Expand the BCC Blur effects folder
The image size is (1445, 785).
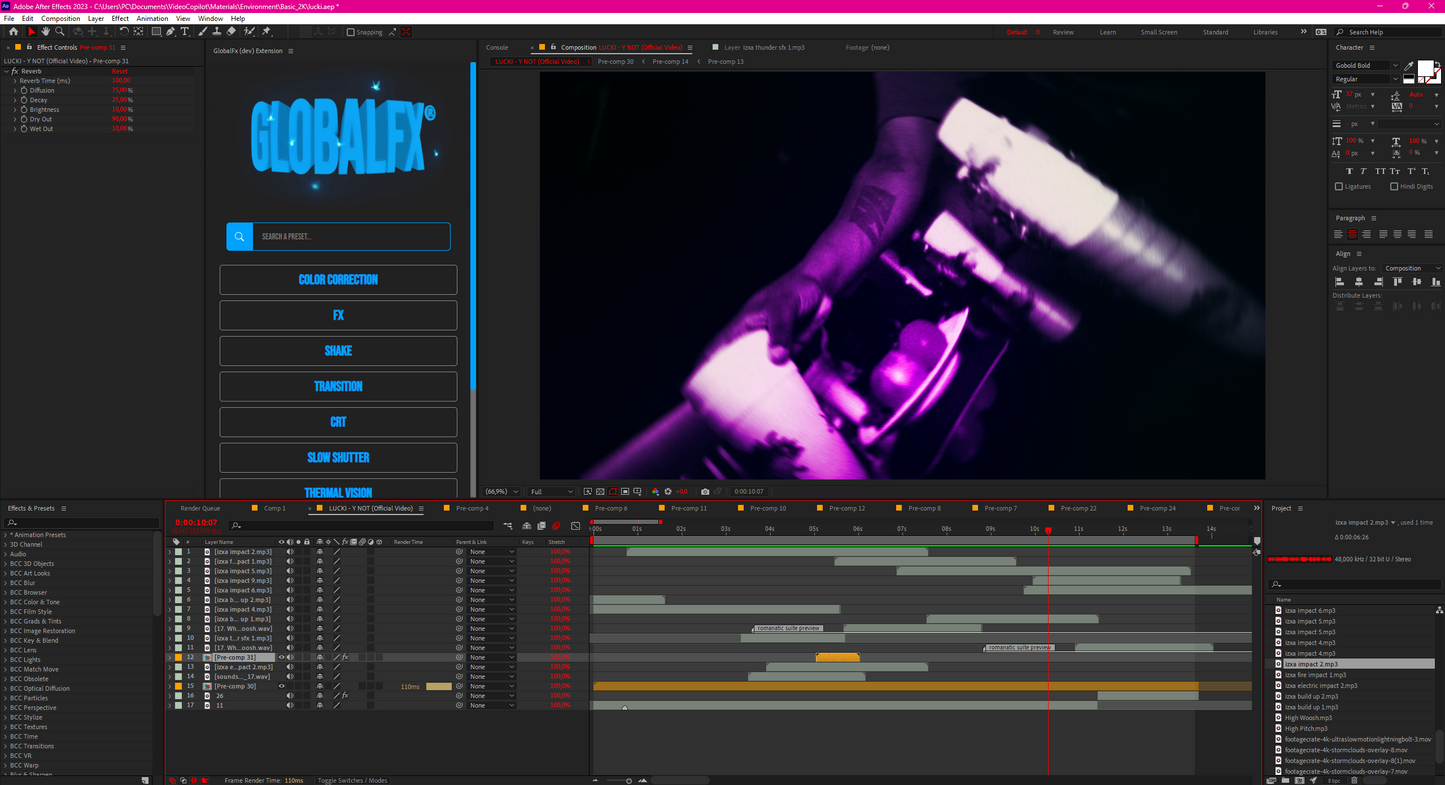[5, 583]
